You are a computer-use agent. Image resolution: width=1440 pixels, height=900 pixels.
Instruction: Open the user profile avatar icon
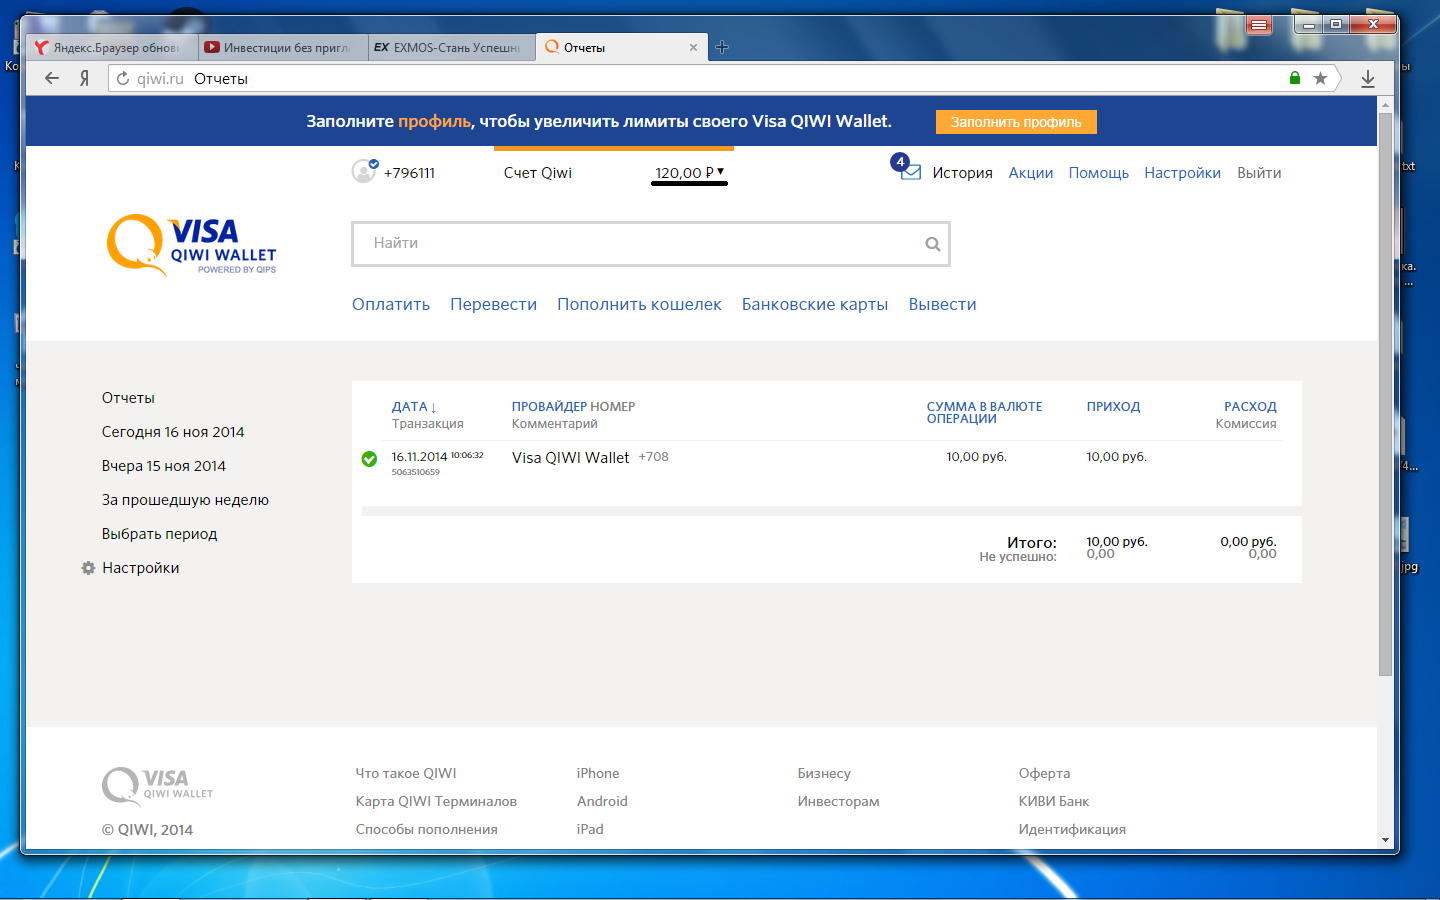(364, 171)
